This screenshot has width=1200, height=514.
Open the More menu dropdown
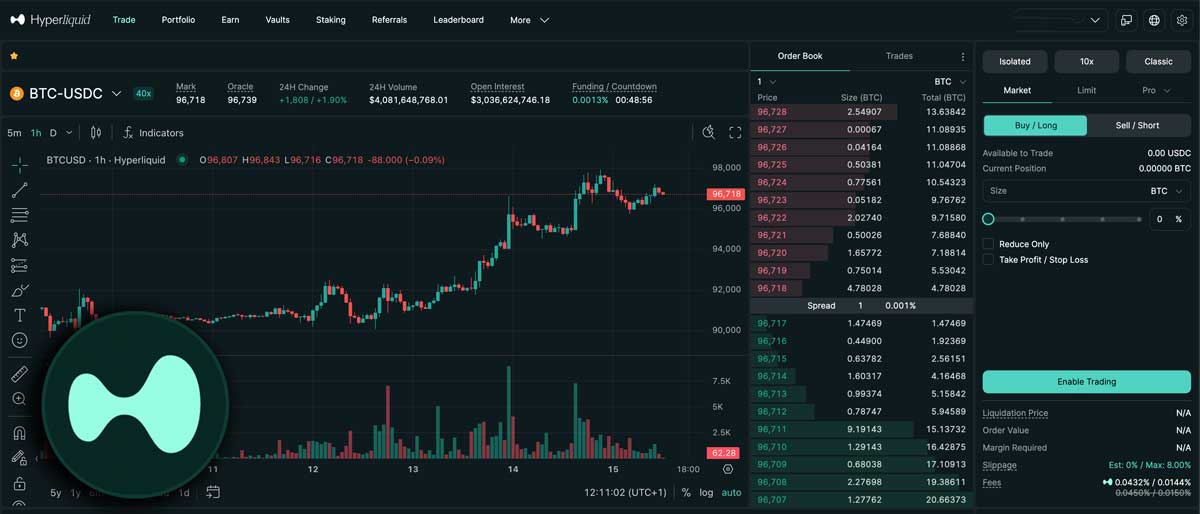529,20
